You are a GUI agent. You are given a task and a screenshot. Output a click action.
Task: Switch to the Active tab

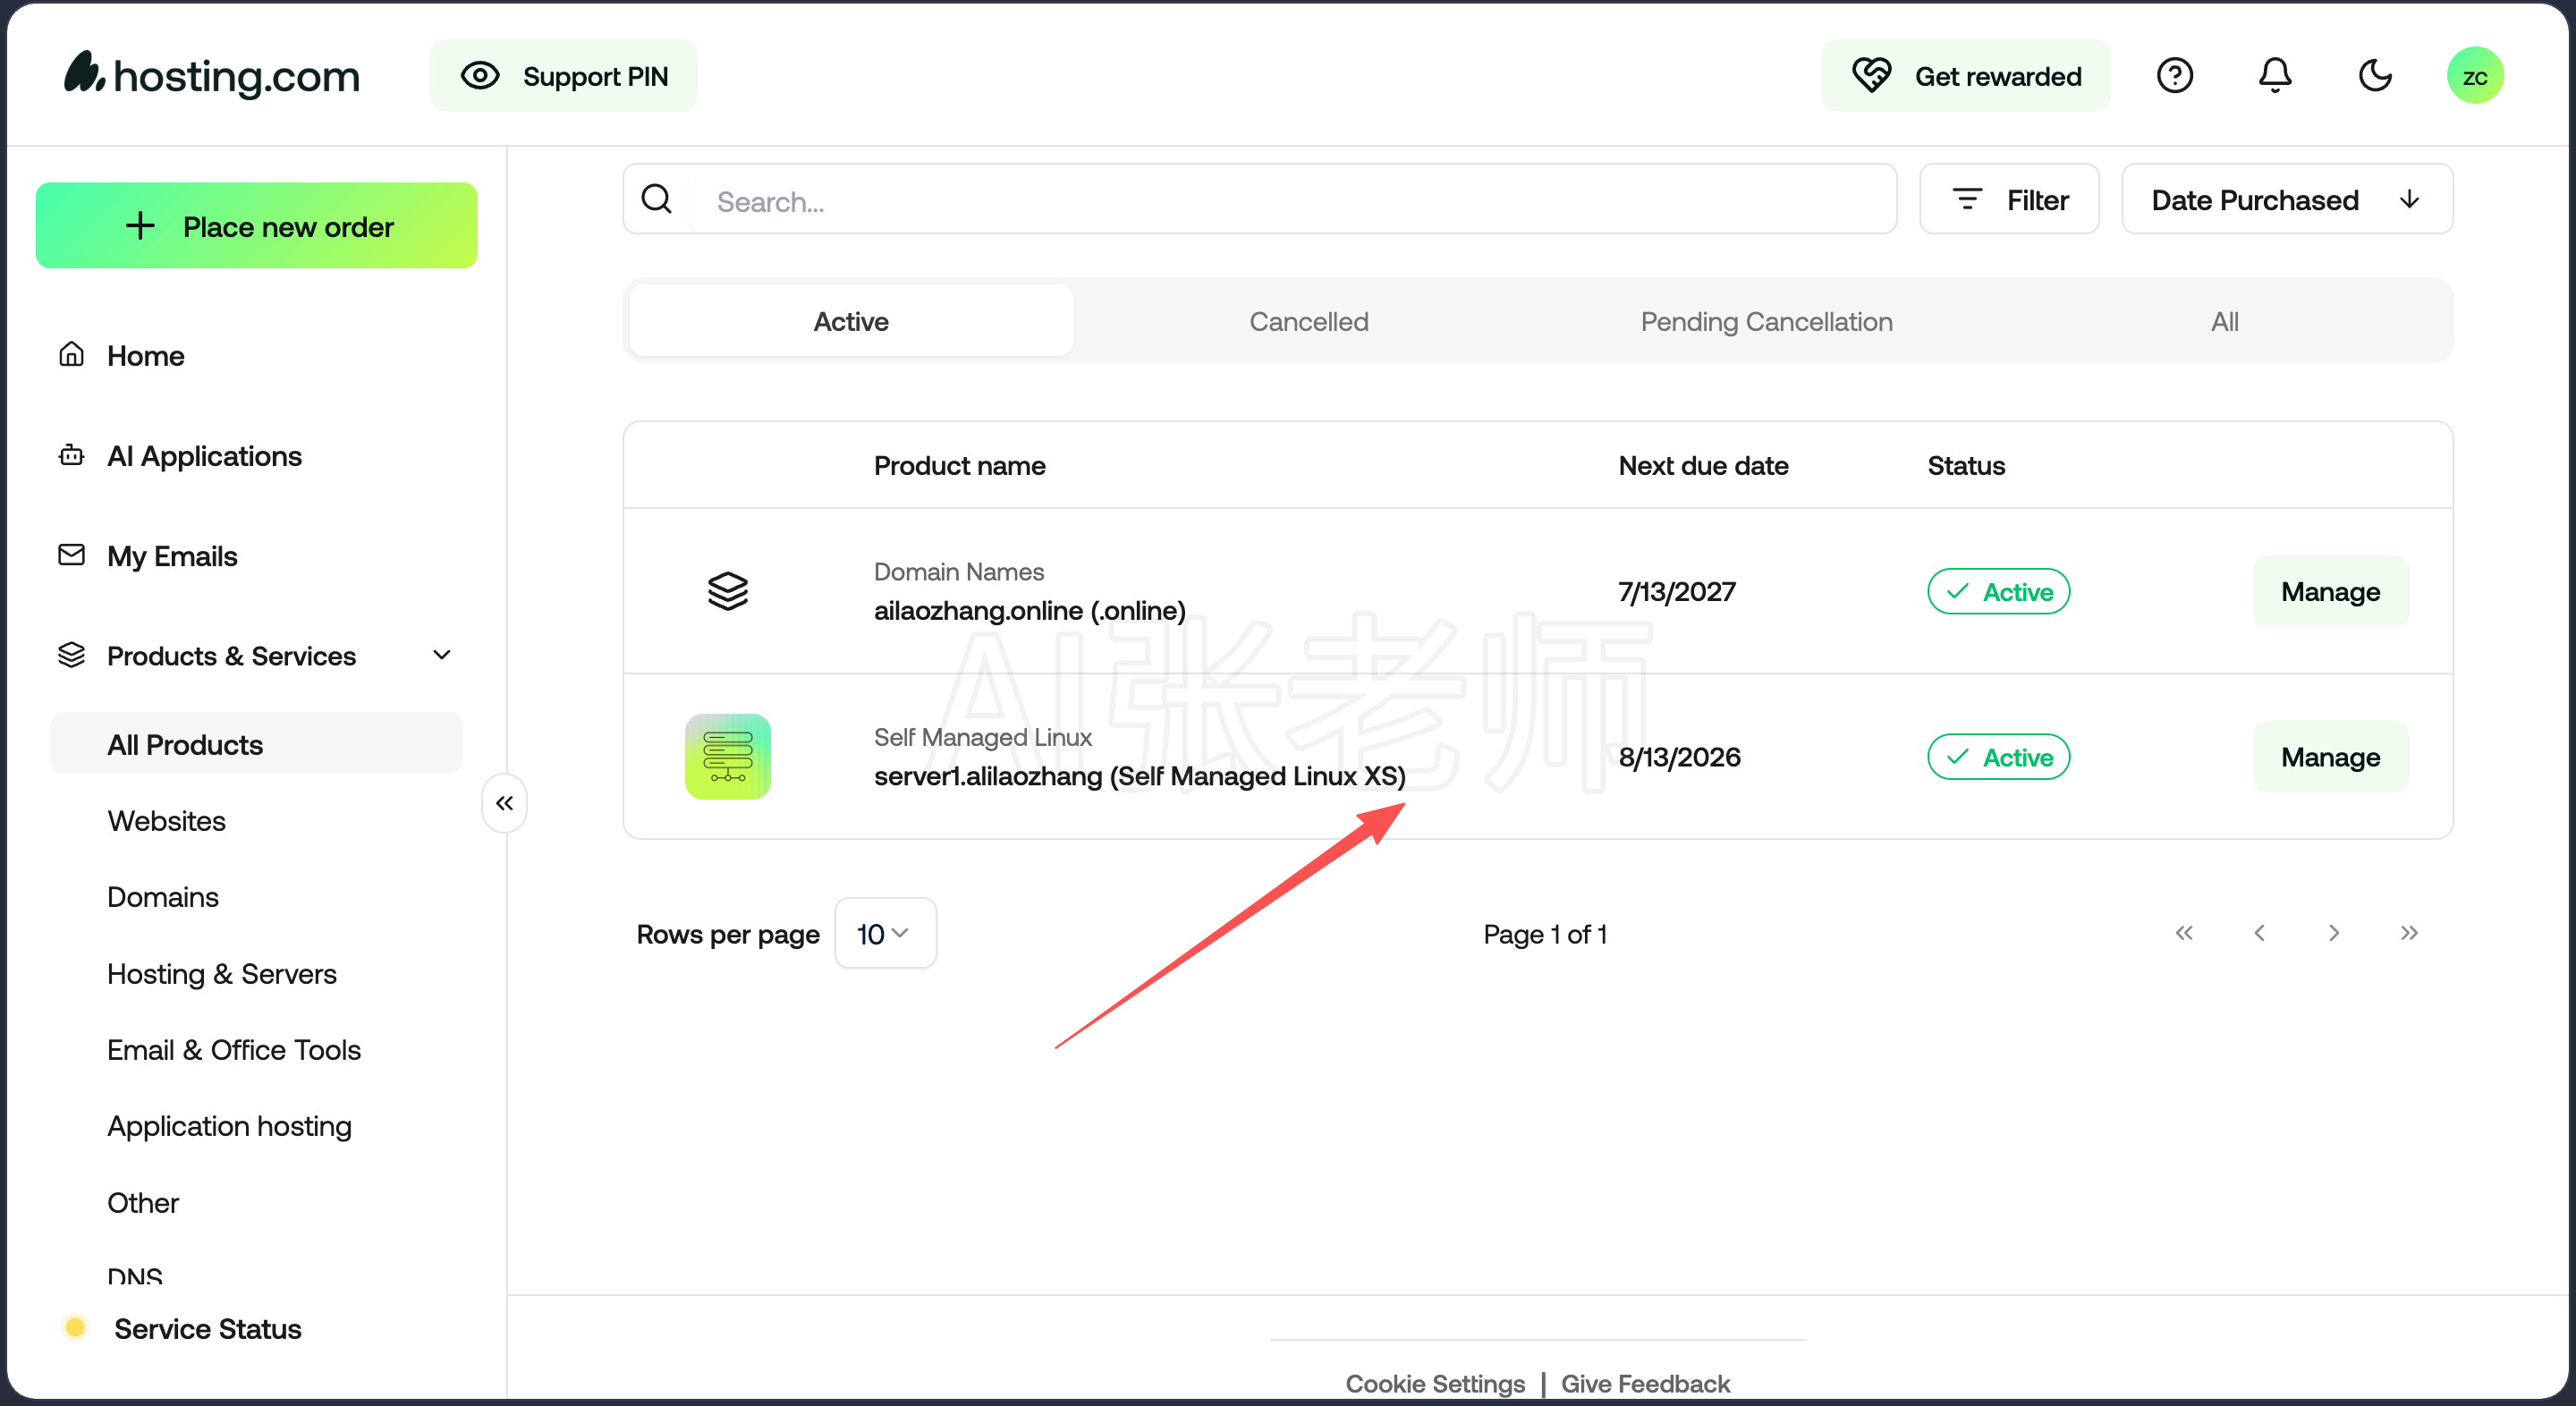(x=851, y=321)
